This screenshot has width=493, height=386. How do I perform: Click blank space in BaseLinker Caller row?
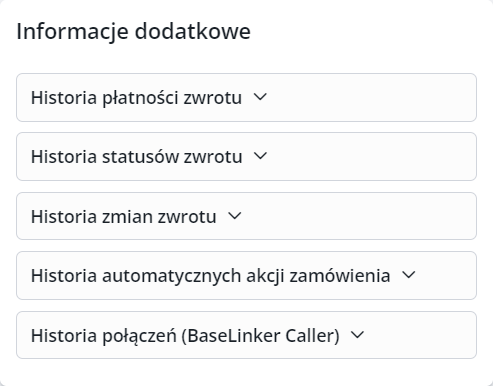click(x=420, y=335)
